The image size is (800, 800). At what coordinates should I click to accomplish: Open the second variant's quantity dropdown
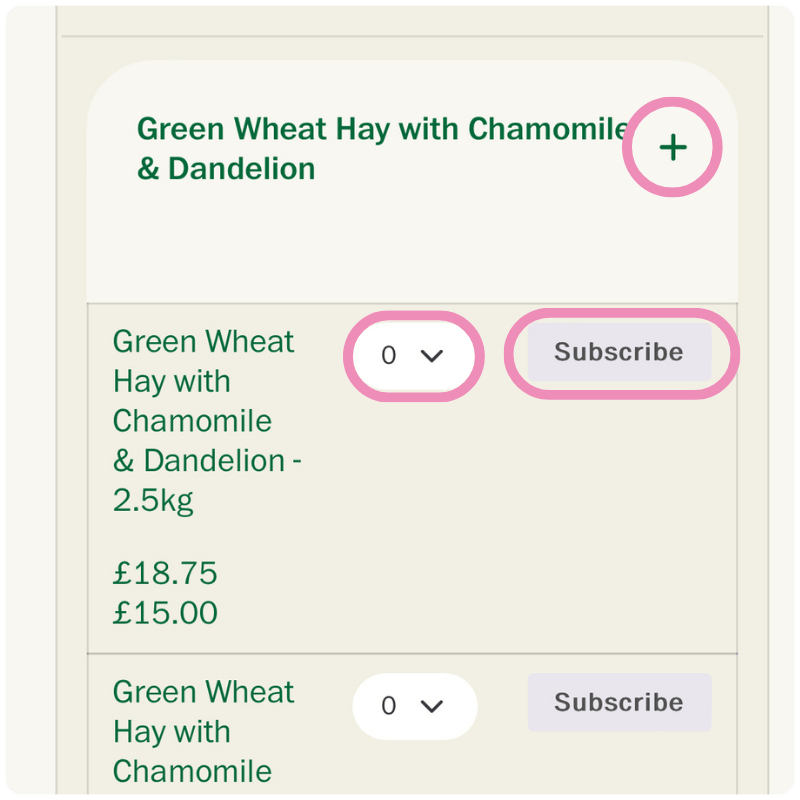pos(414,706)
